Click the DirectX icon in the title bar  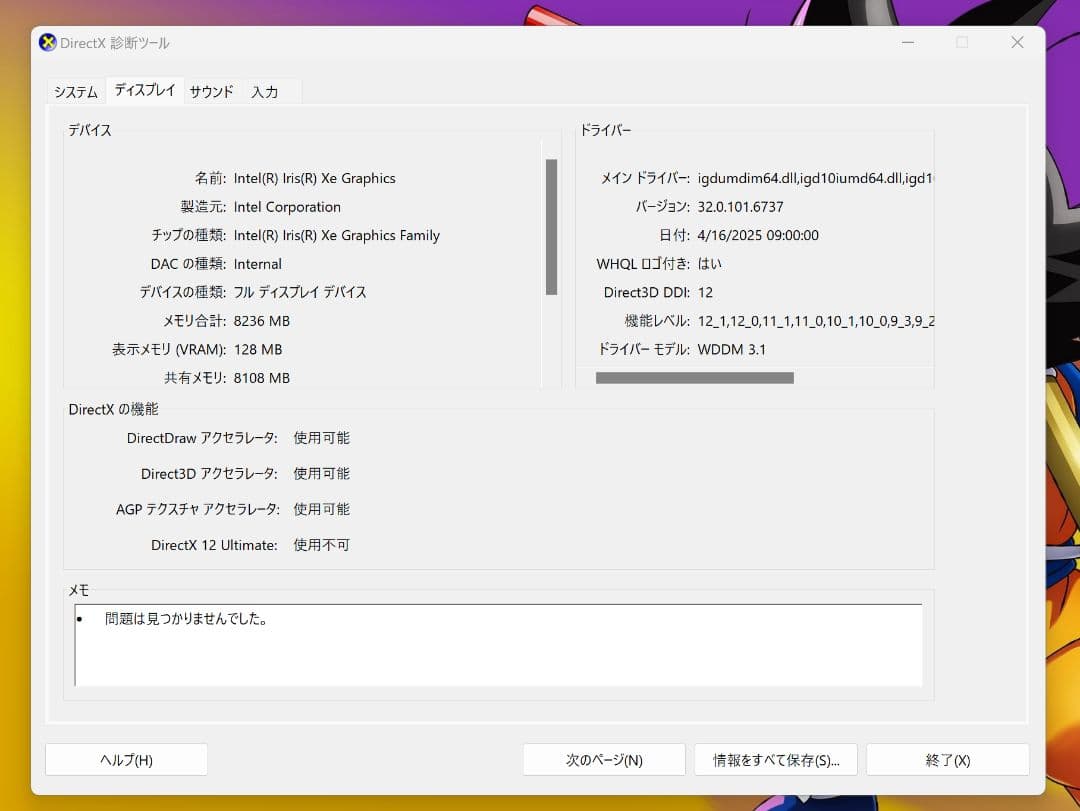[x=45, y=43]
